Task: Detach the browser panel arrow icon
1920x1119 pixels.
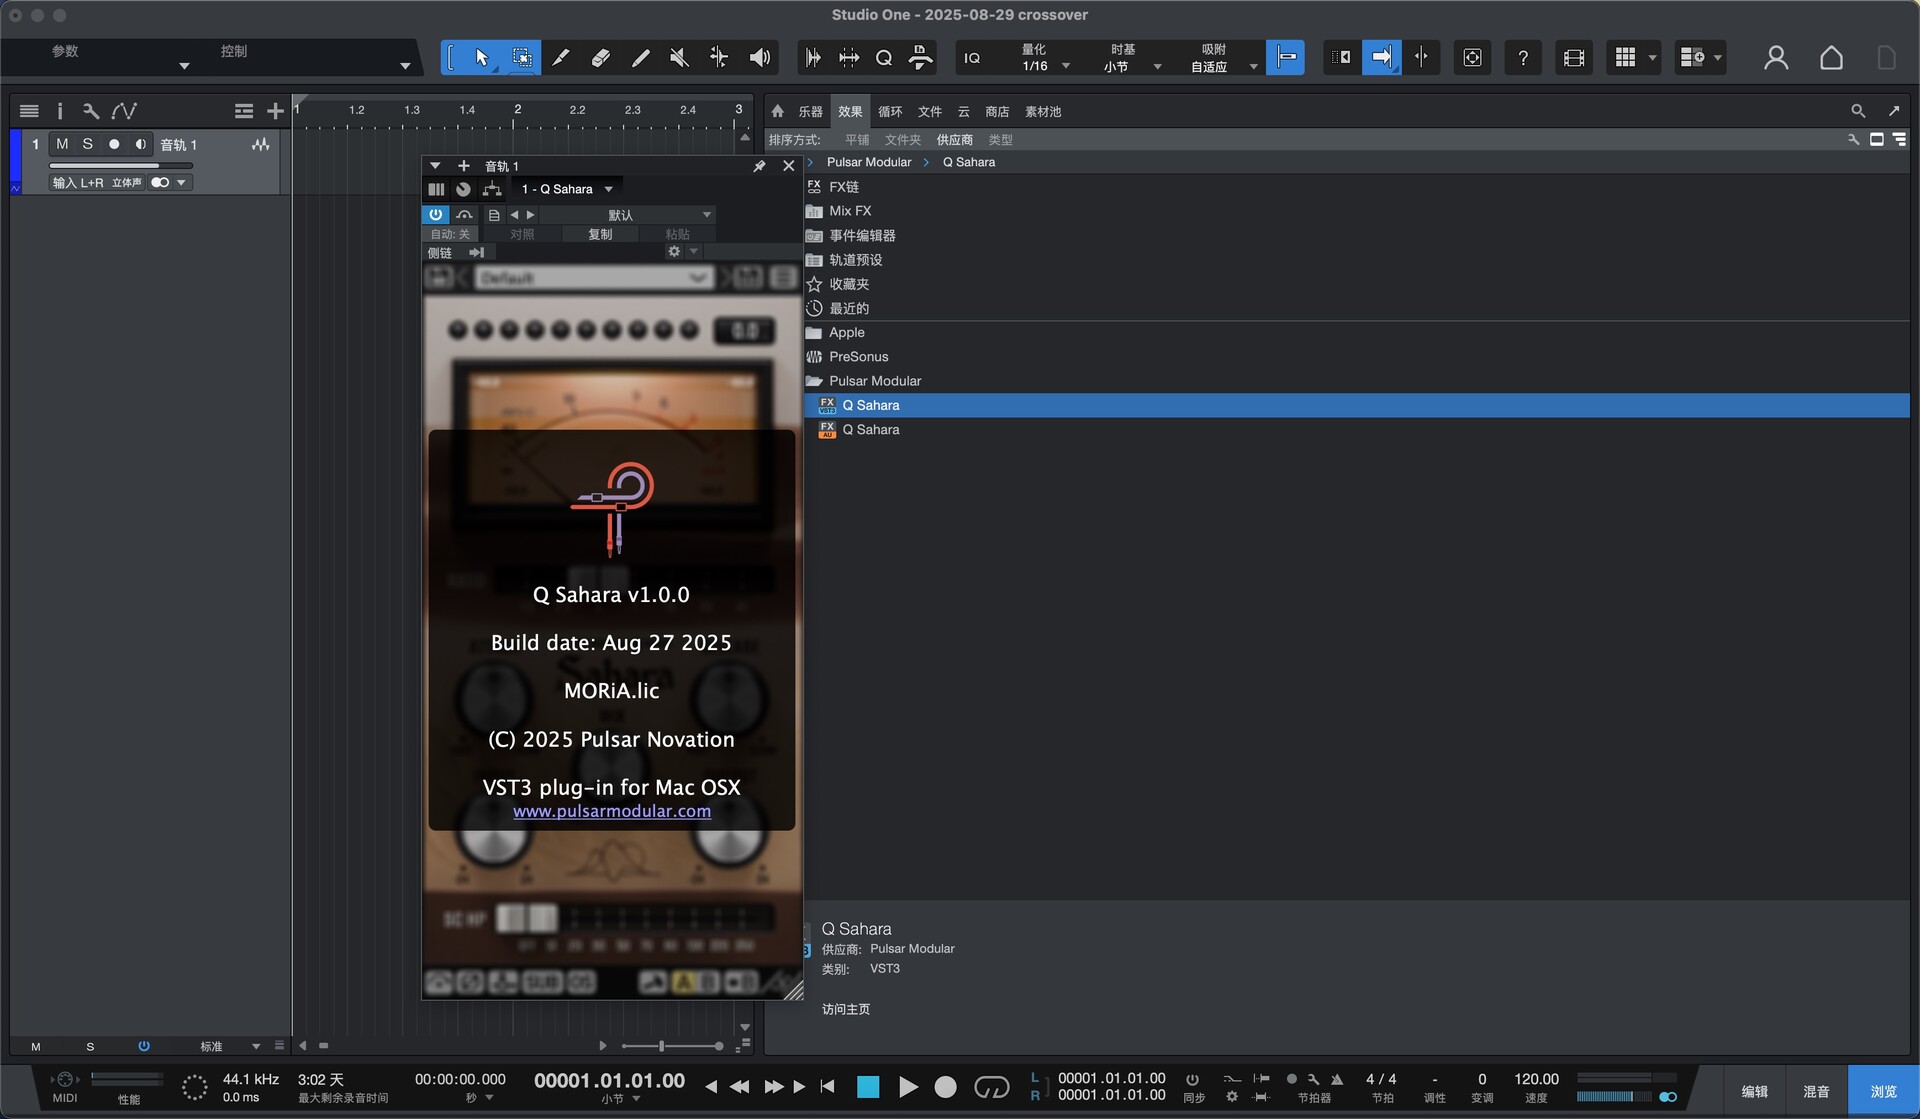Action: pyautogui.click(x=1893, y=111)
